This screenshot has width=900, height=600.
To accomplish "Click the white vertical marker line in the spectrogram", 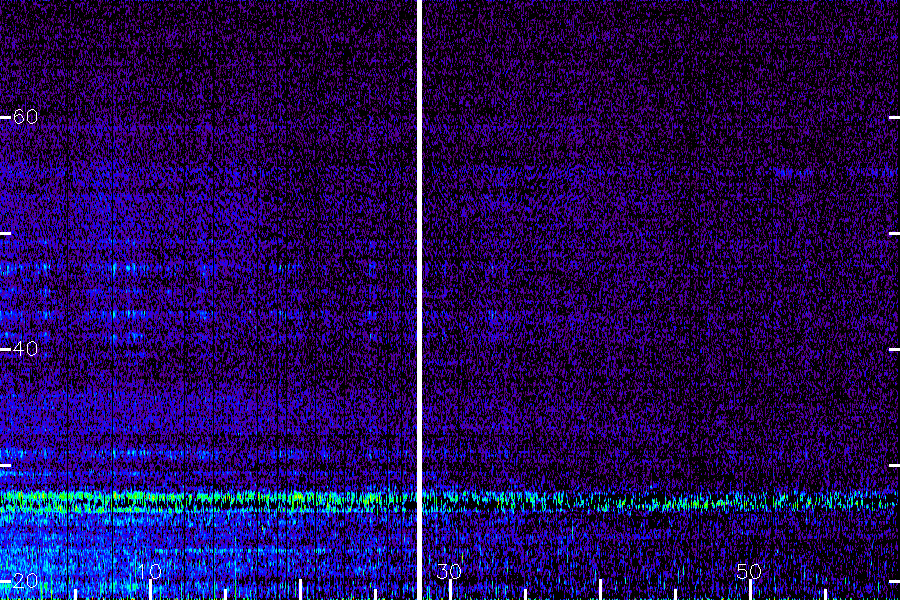I will [x=419, y=300].
